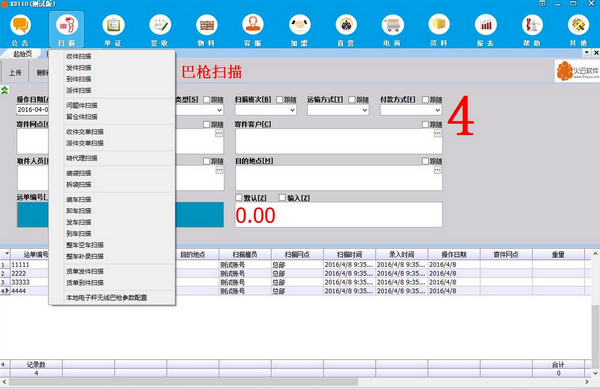This screenshot has width=600, height=389.
Task: Choose 派件扫描 from the scan menu
Action: (x=78, y=90)
